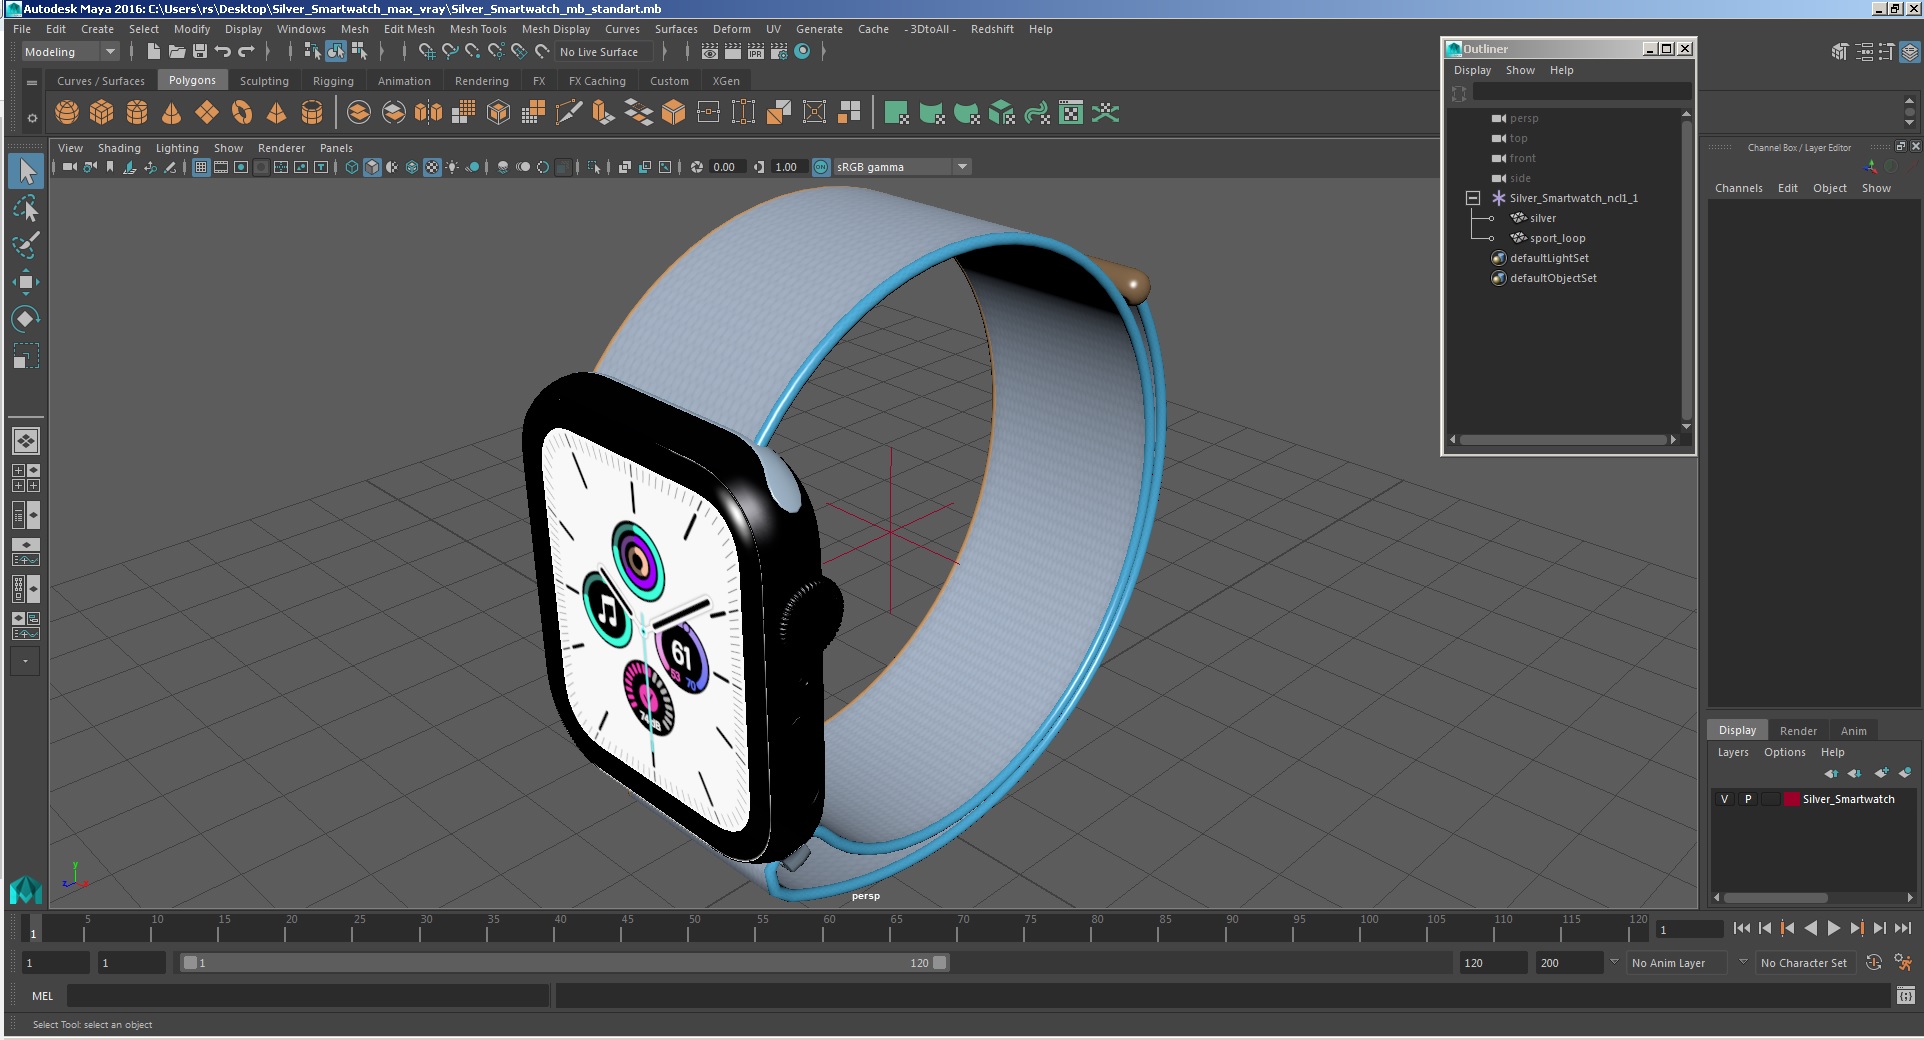Click the Mirror geometry shelf icon
Image resolution: width=1924 pixels, height=1040 pixels.
coord(428,113)
